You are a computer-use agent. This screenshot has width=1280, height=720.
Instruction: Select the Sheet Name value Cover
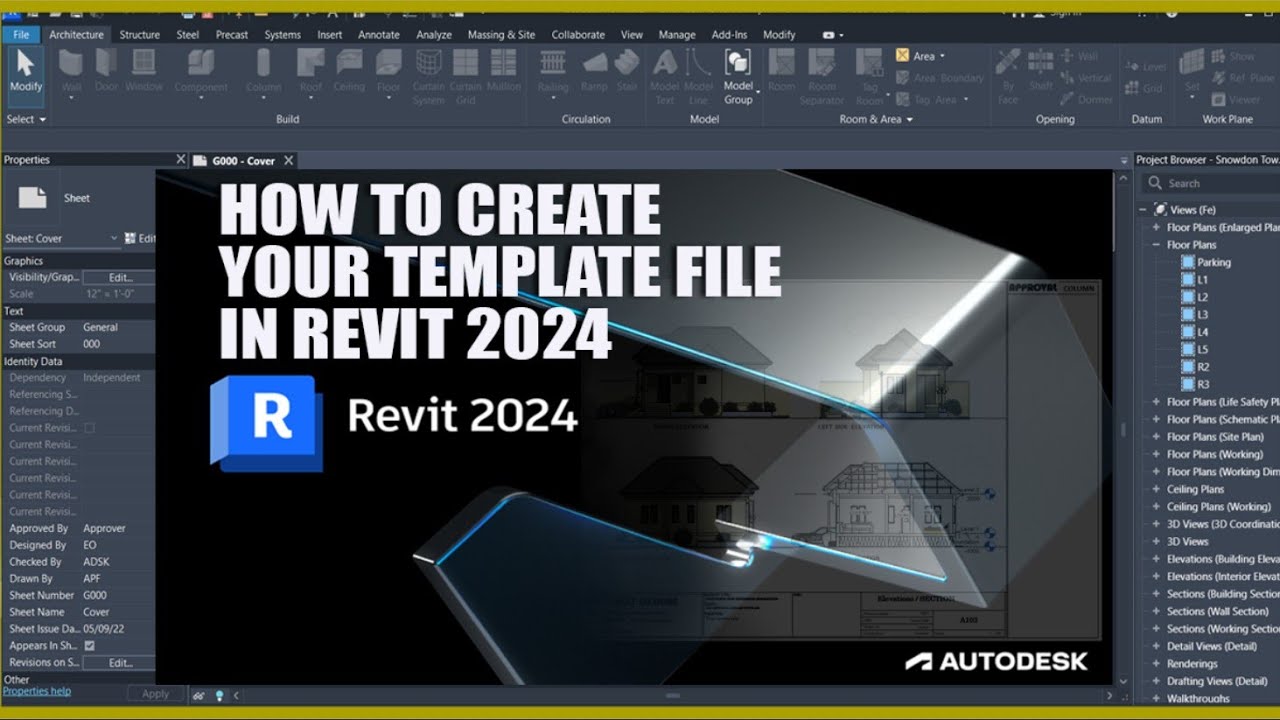click(96, 612)
